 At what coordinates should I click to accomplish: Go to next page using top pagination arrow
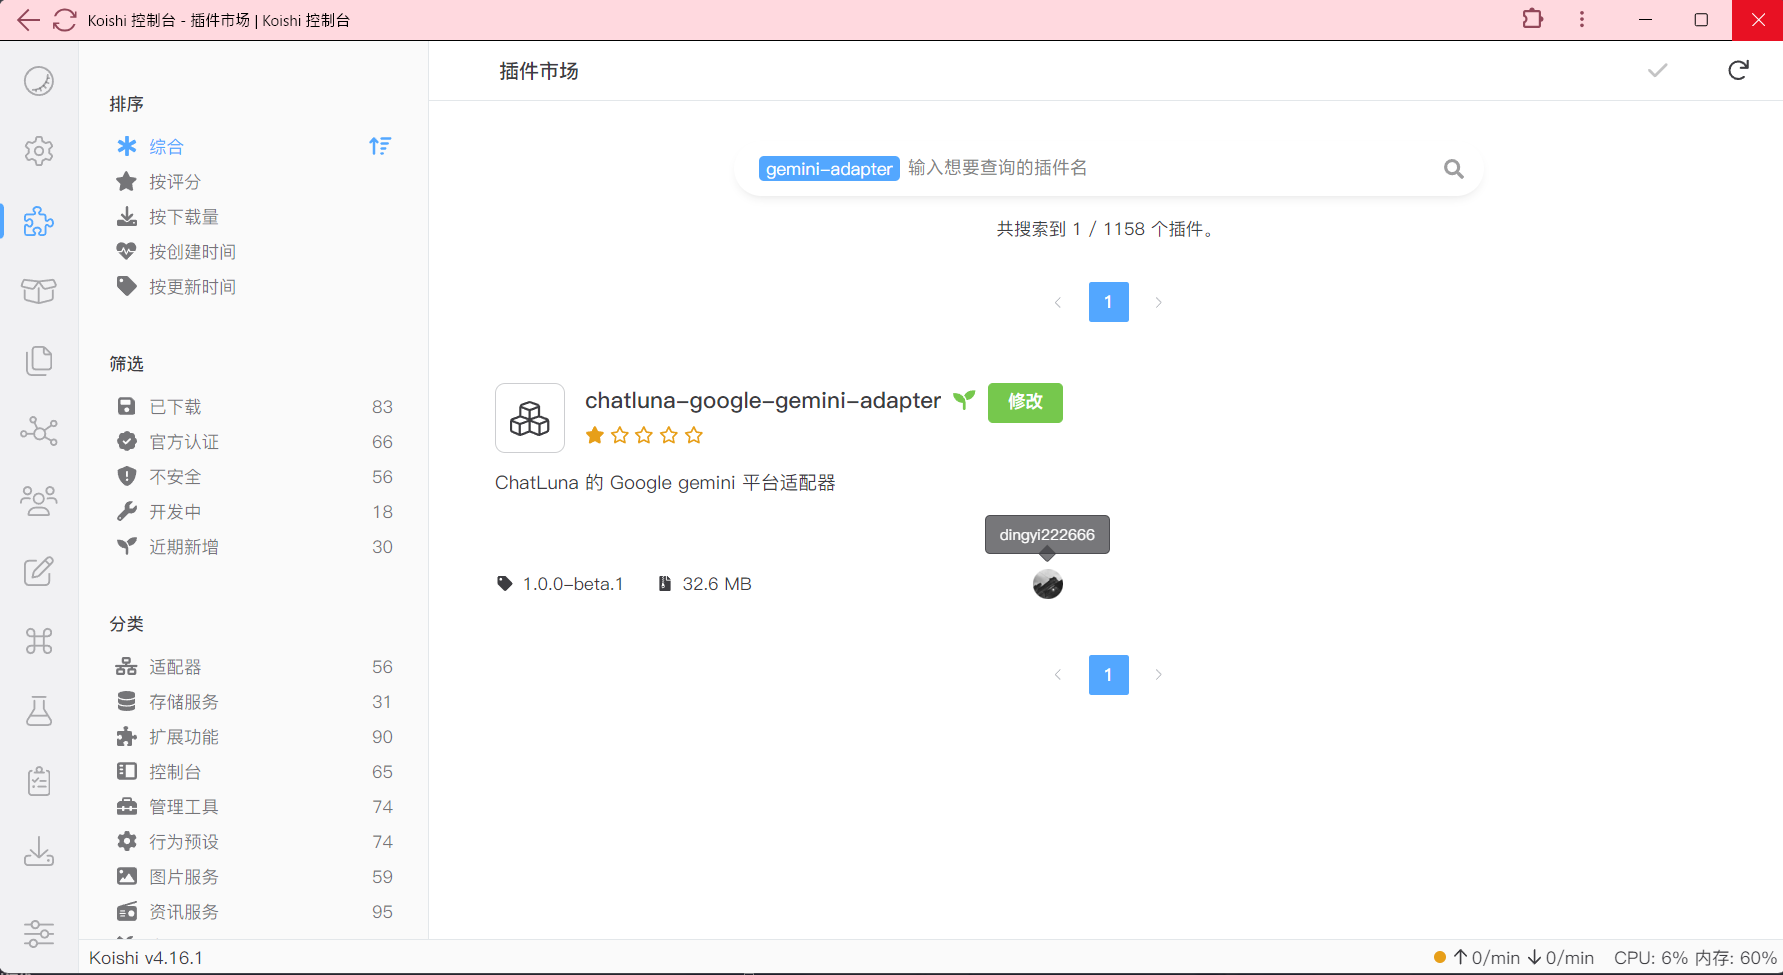click(1158, 302)
